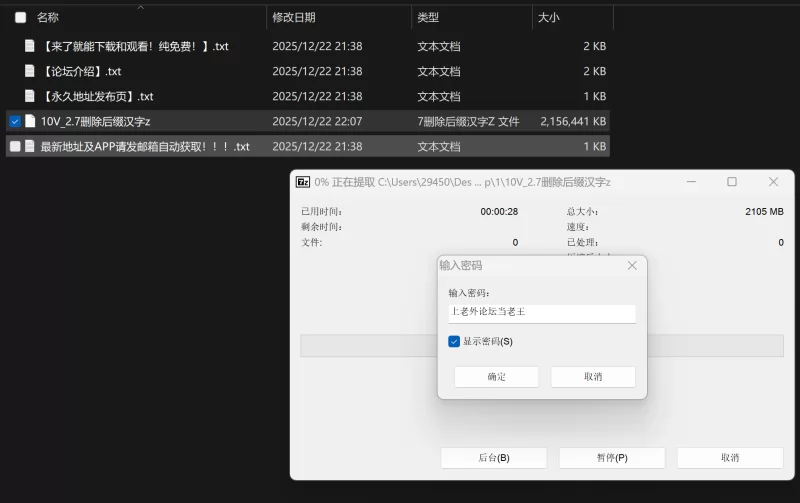The width and height of the screenshot is (800, 503).
Task: Sort files by 类型 column header
Action: [428, 17]
